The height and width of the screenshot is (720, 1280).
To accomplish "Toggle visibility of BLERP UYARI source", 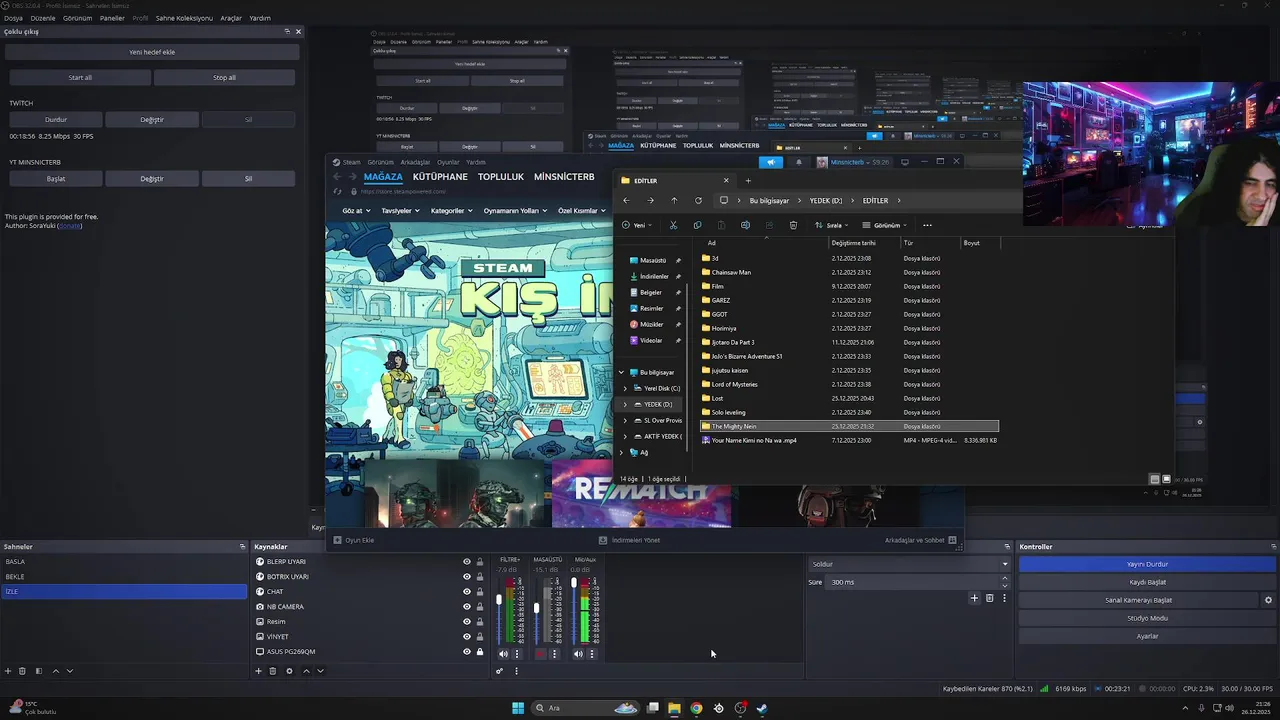I will (466, 562).
